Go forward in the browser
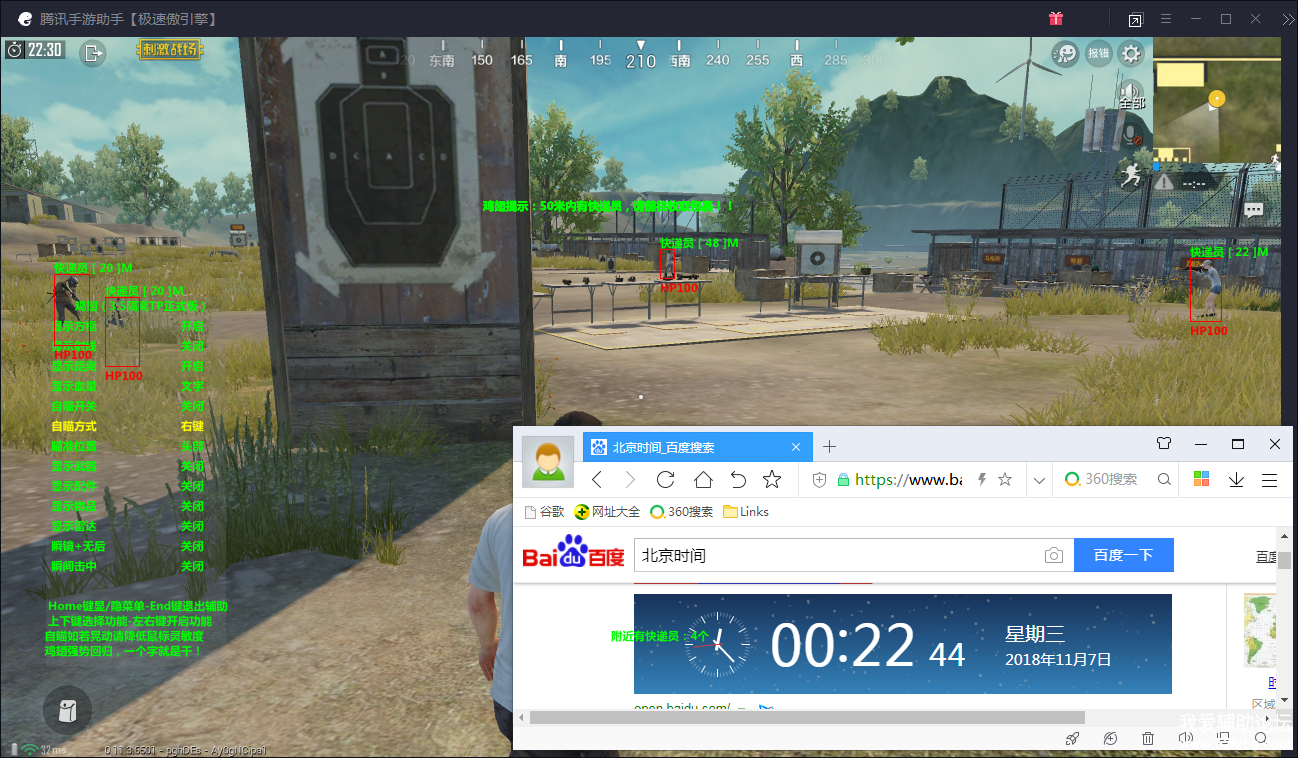The height and width of the screenshot is (758, 1298). [x=630, y=480]
